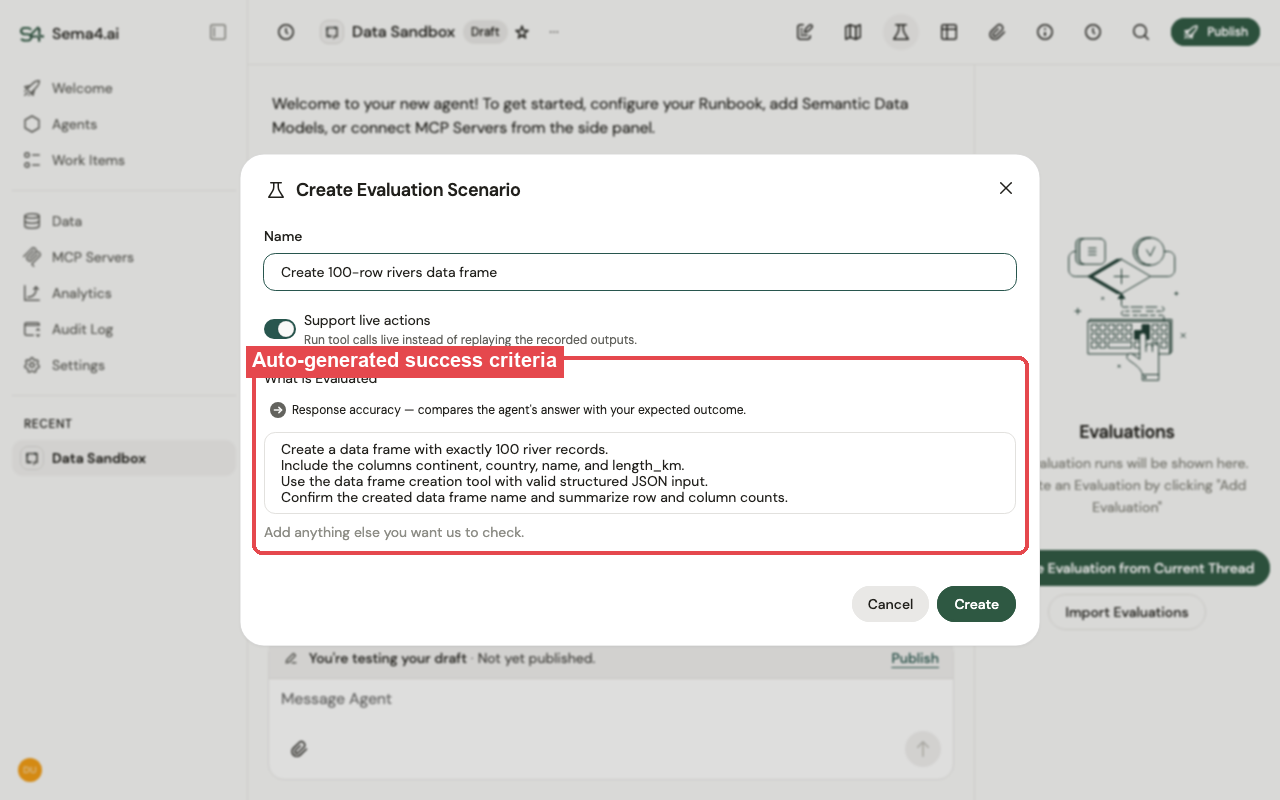Click the Publish button in top bar

coord(1215,32)
